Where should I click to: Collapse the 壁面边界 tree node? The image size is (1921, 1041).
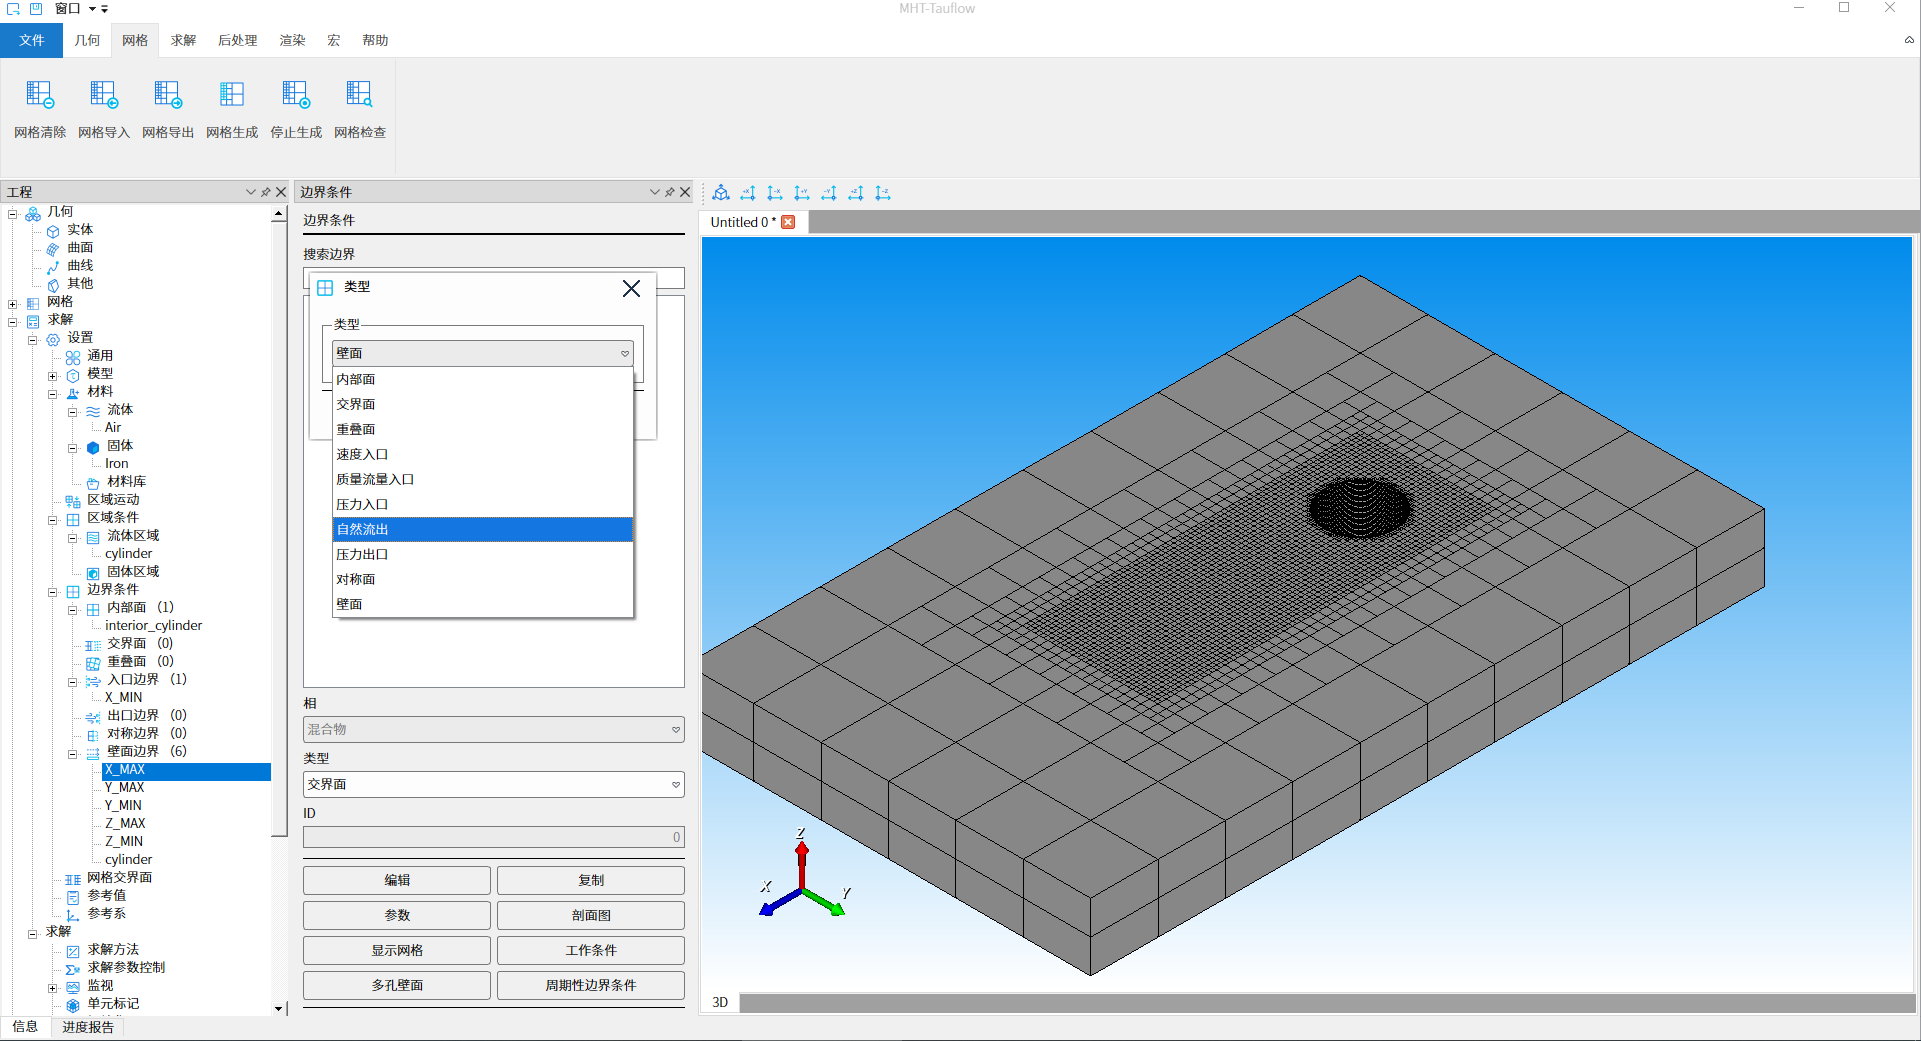73,754
